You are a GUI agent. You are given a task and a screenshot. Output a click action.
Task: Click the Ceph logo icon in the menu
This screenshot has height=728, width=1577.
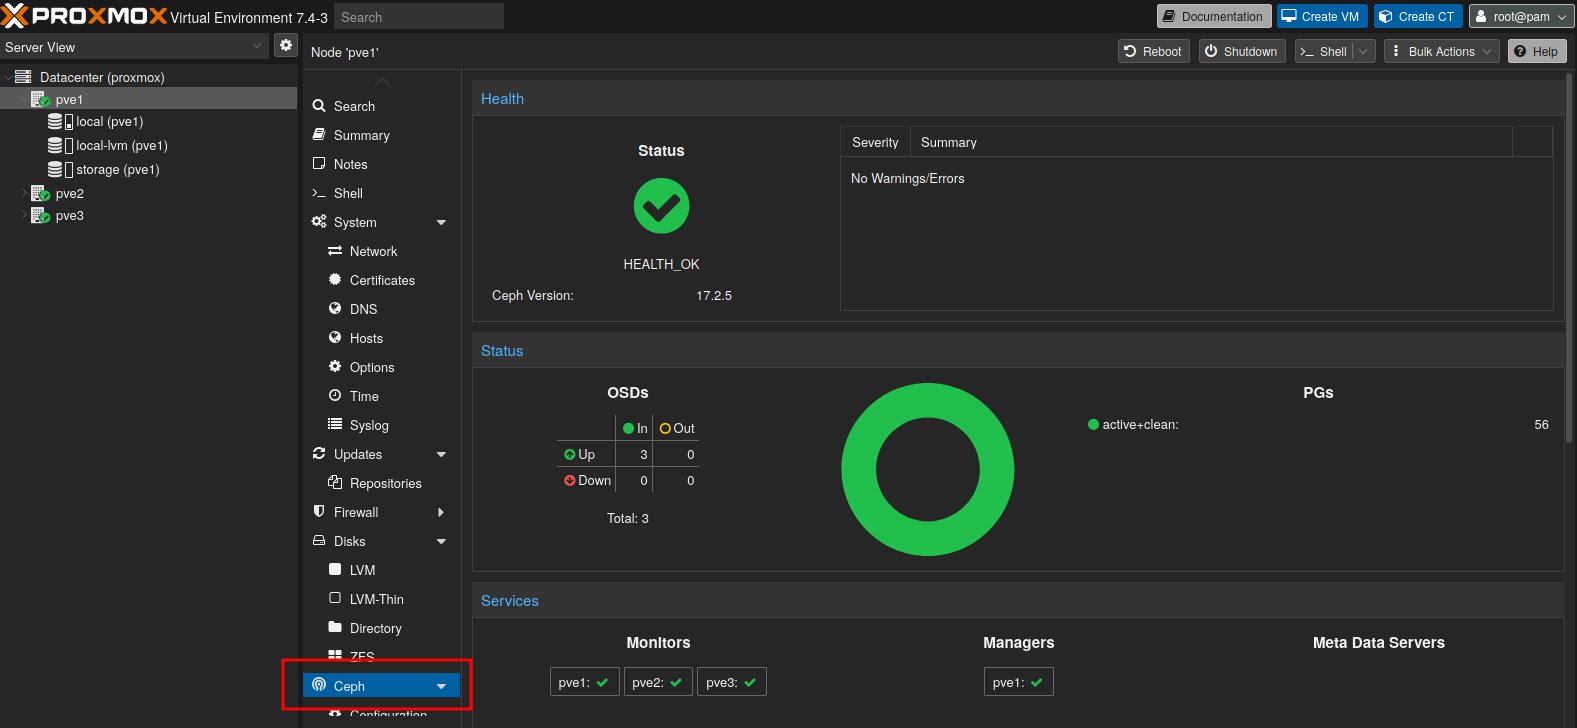[319, 686]
